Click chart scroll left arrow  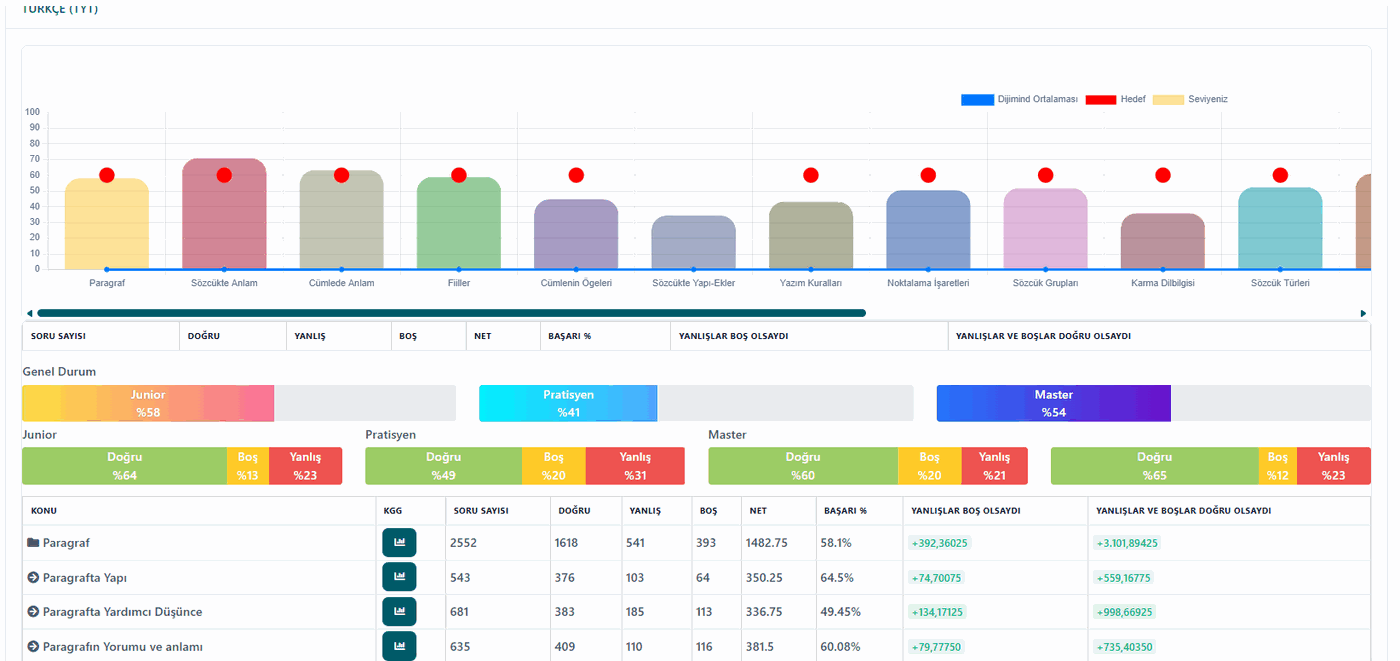point(29,313)
